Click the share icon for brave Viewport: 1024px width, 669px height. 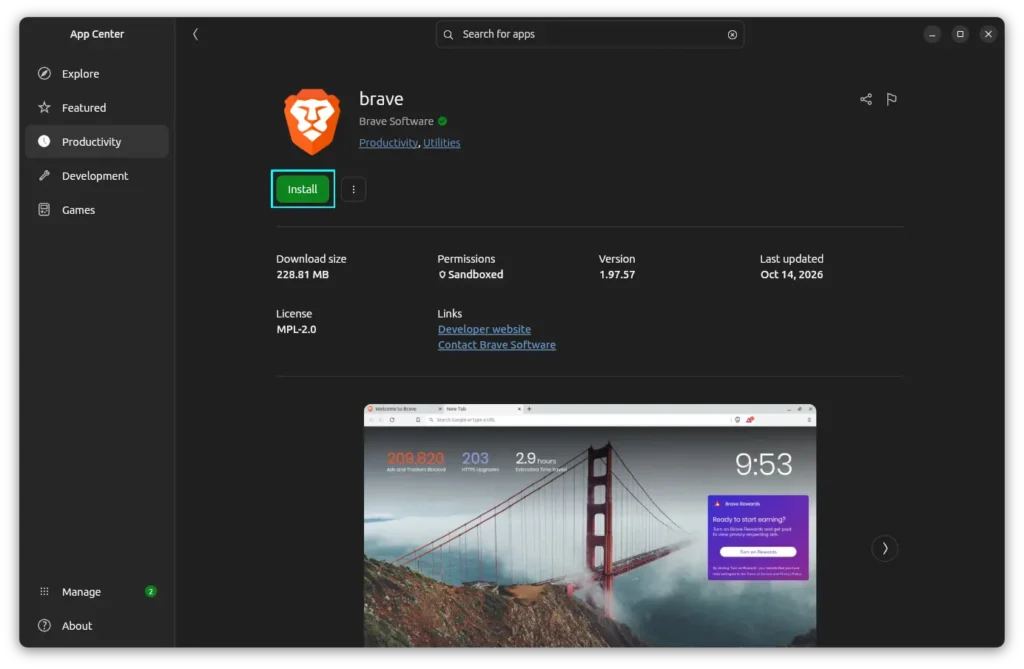tap(866, 99)
